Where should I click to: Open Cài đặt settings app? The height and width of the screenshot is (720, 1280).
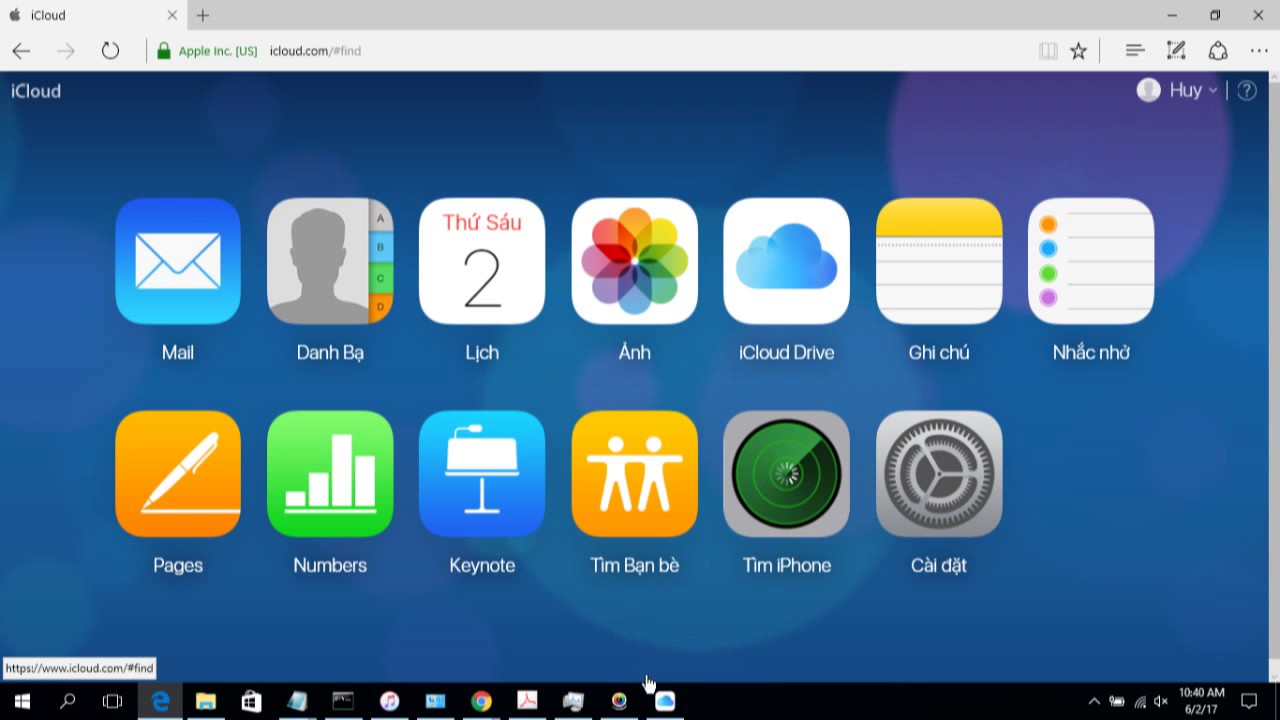pyautogui.click(x=939, y=474)
